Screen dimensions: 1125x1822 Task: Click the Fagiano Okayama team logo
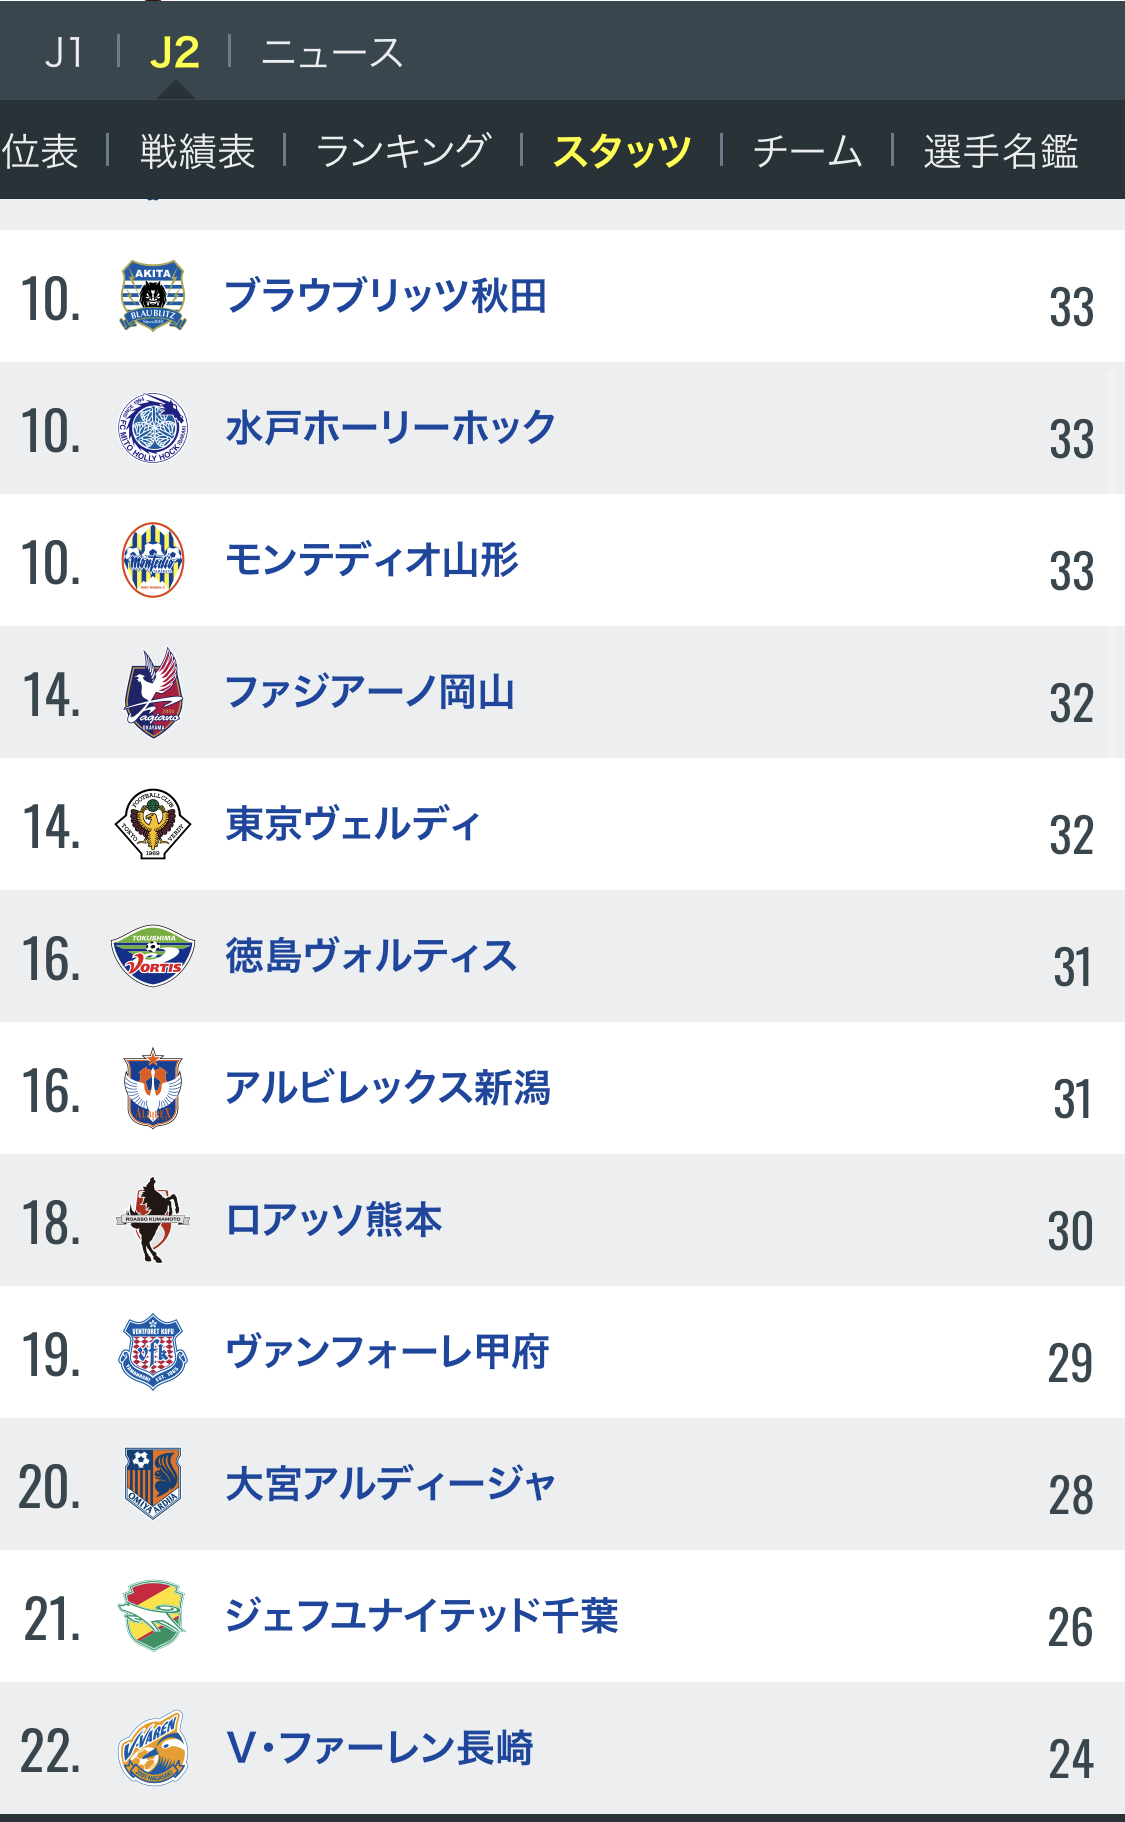(x=153, y=692)
